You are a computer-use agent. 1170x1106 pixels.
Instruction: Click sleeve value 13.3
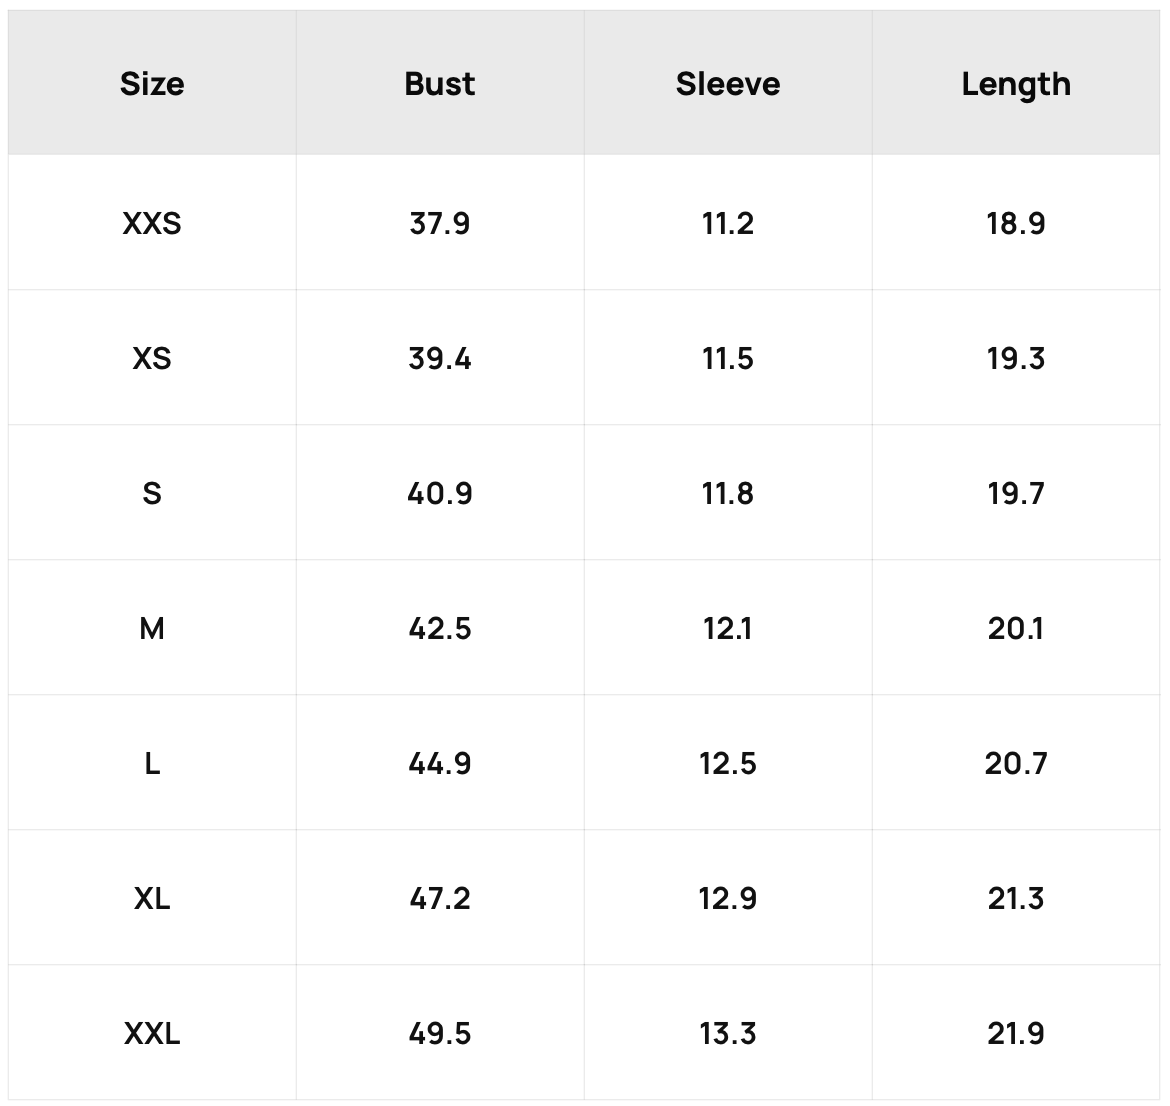728,1034
